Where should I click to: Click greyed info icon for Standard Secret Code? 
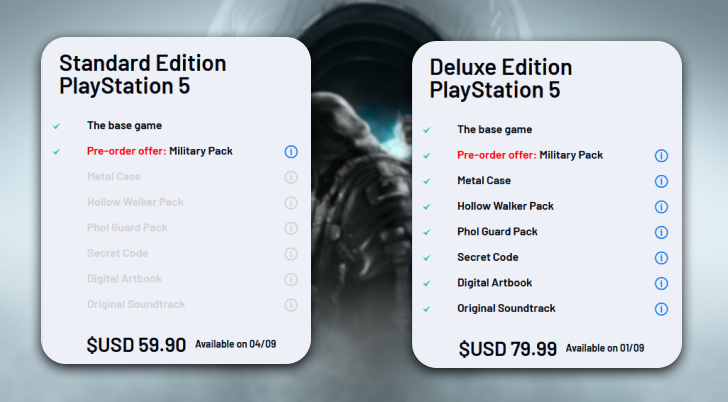(291, 254)
